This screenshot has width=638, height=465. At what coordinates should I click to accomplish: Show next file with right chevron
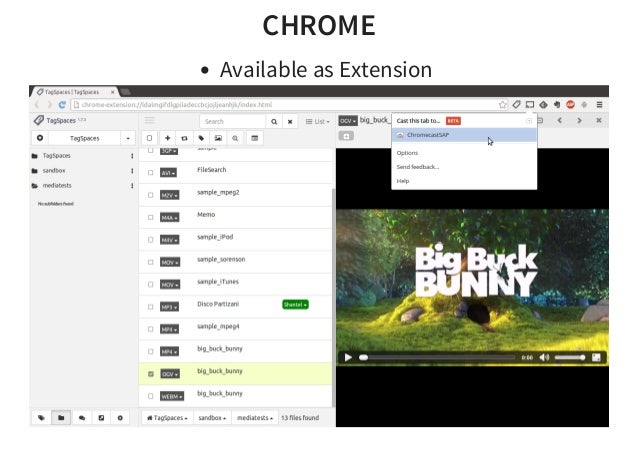point(579,120)
